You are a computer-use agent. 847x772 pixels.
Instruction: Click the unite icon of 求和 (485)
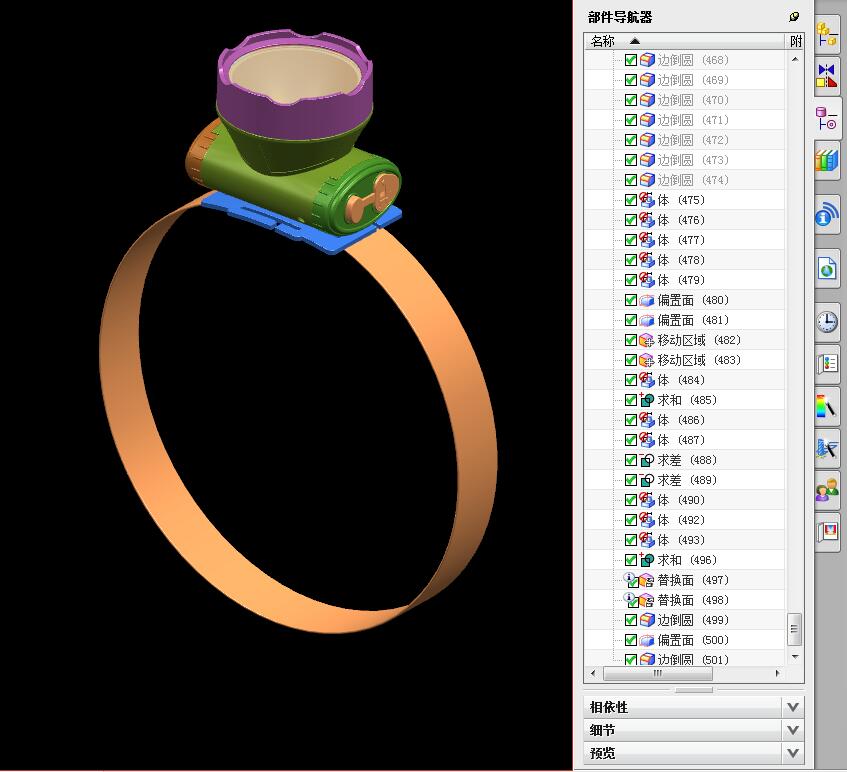tap(647, 400)
